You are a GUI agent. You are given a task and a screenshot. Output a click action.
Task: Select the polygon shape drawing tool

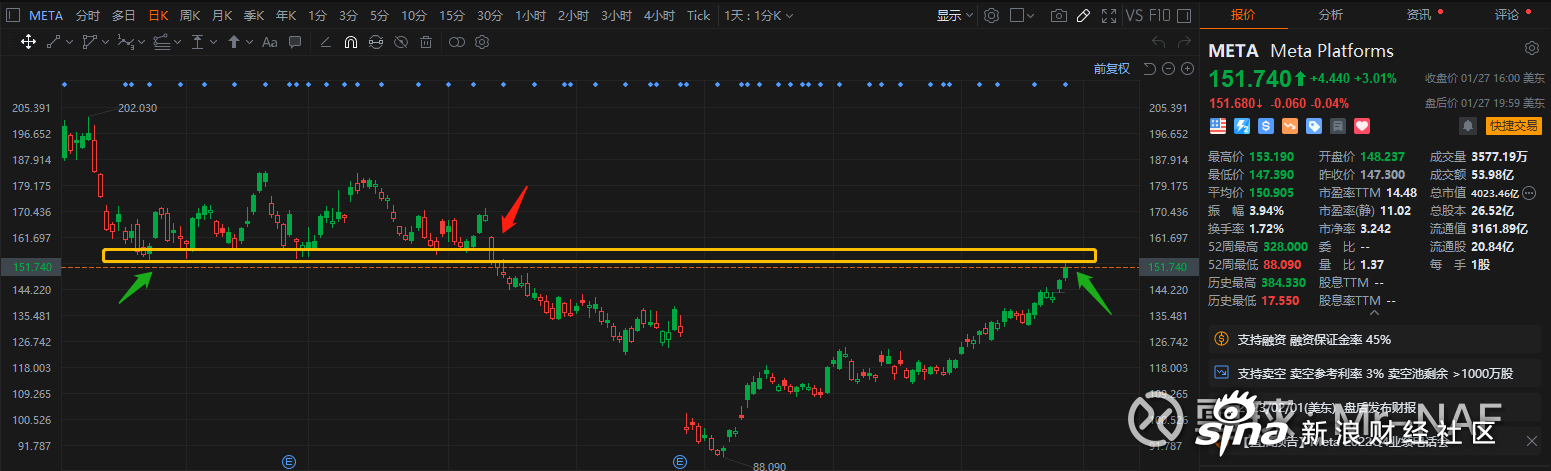(x=90, y=42)
